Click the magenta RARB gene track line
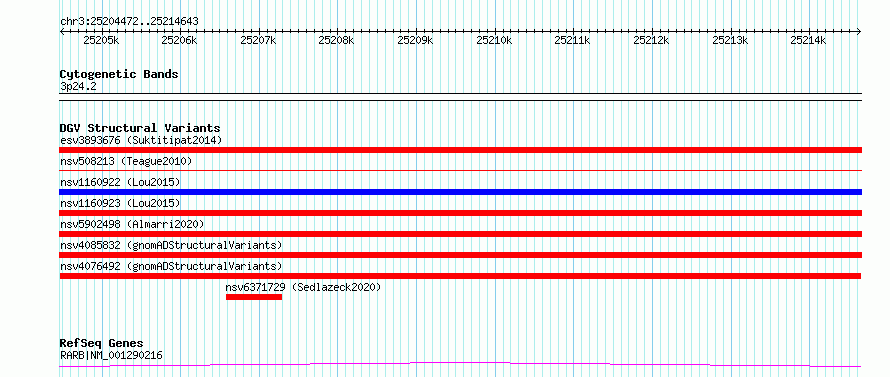This screenshot has height=377, width=890. tap(461, 365)
